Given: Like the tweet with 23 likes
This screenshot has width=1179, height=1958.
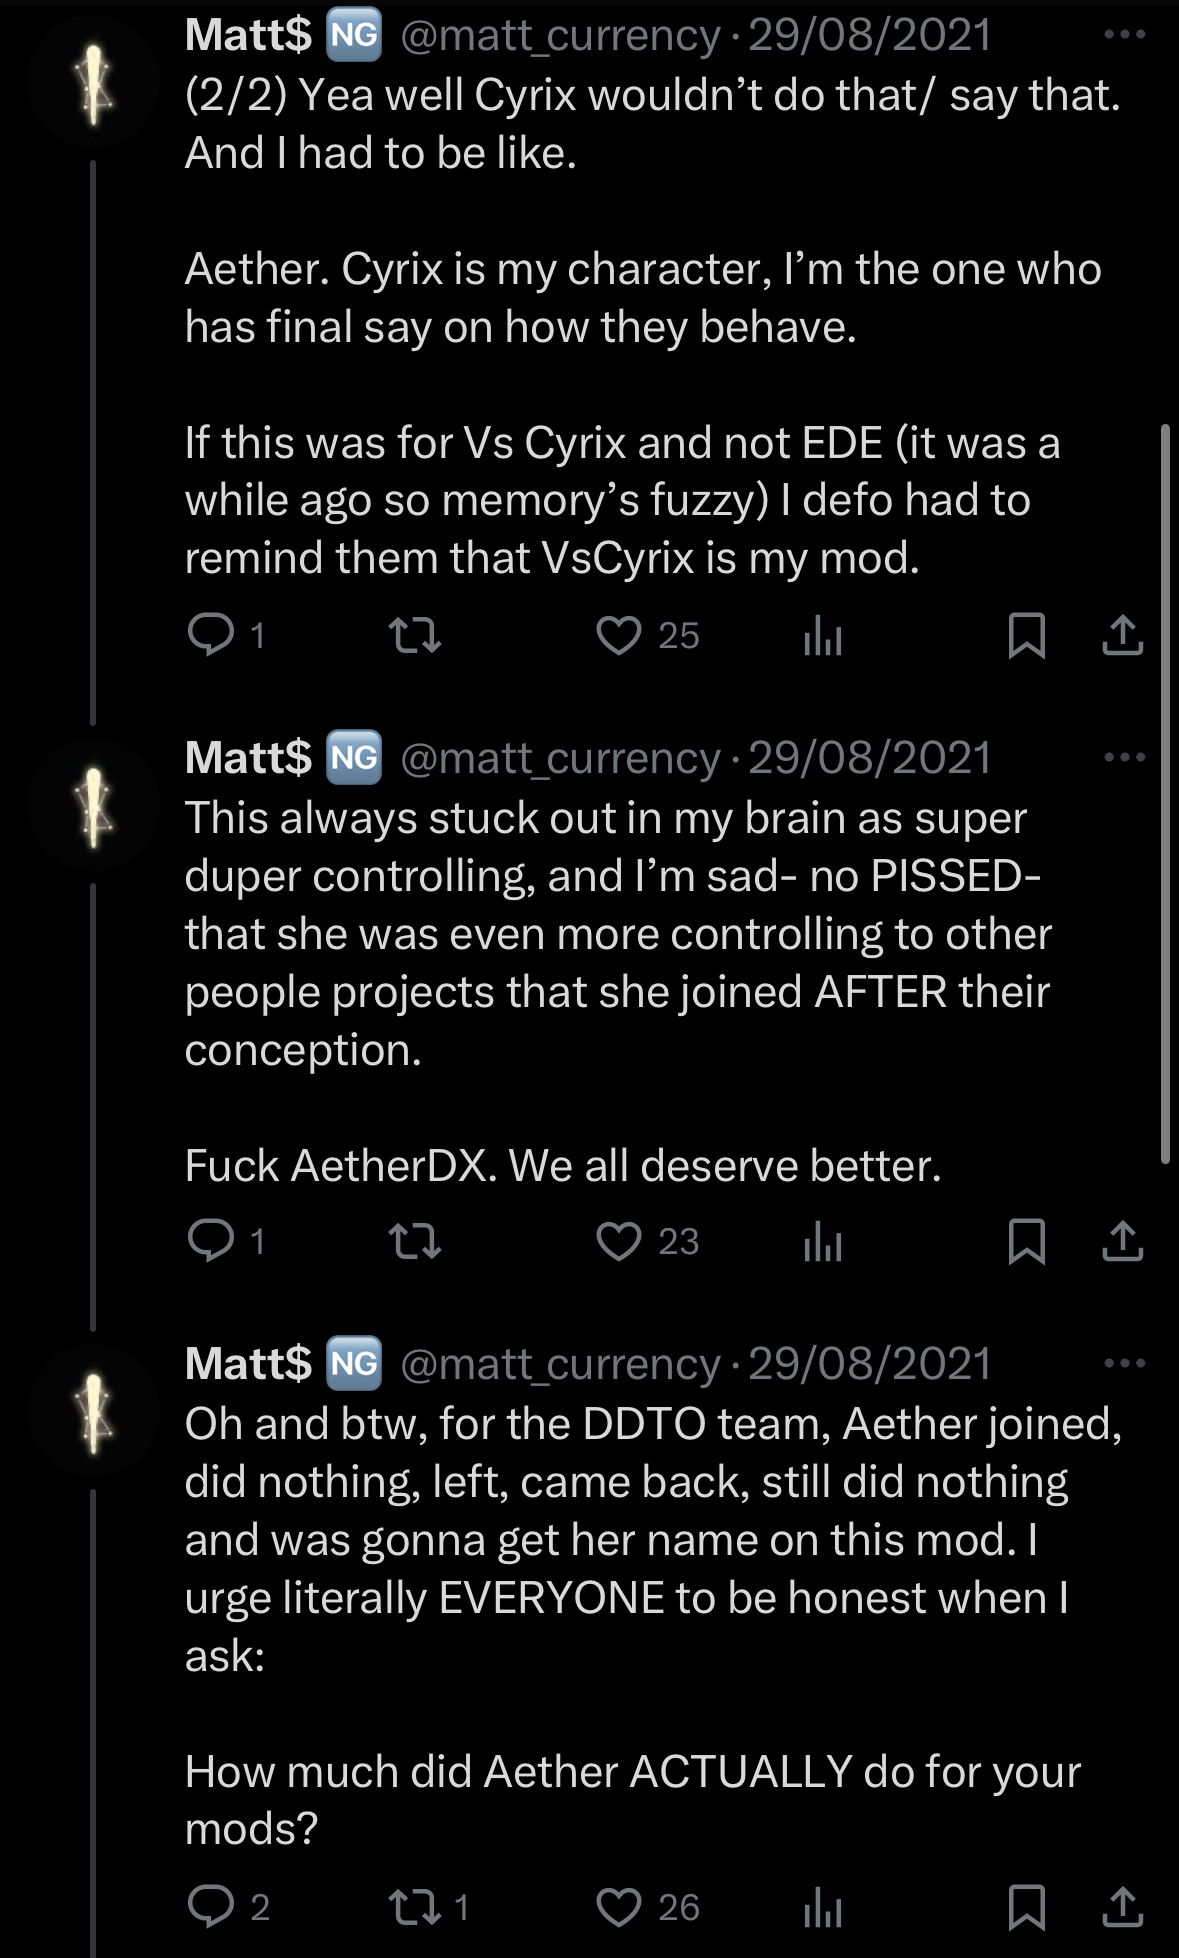Looking at the screenshot, I should pyautogui.click(x=618, y=1241).
